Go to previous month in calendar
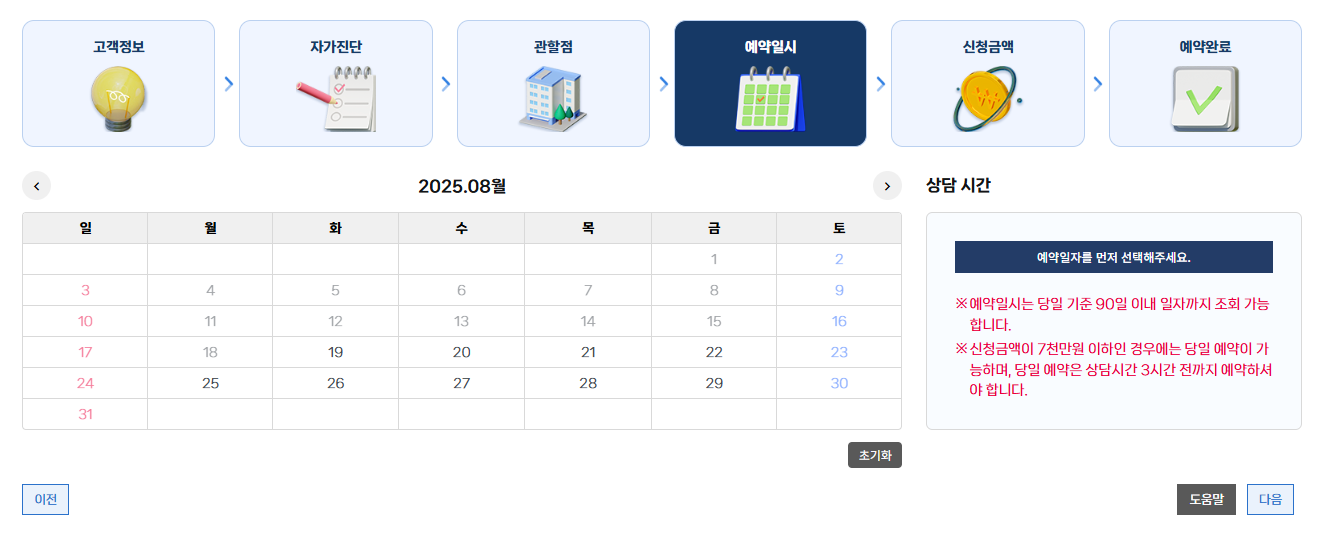Screen dimensions: 1322x535 (37, 186)
